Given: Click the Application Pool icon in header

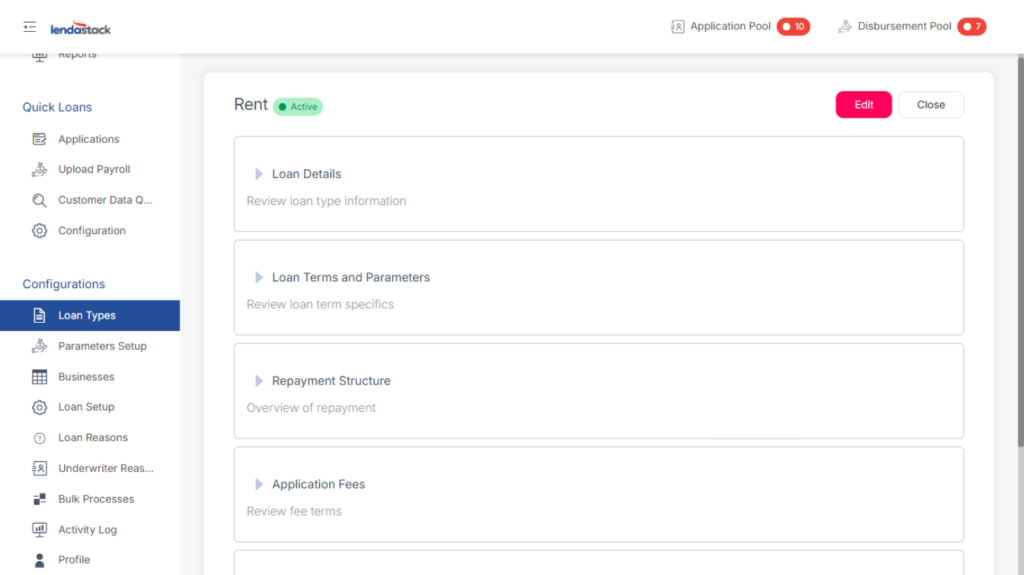Looking at the screenshot, I should [678, 27].
